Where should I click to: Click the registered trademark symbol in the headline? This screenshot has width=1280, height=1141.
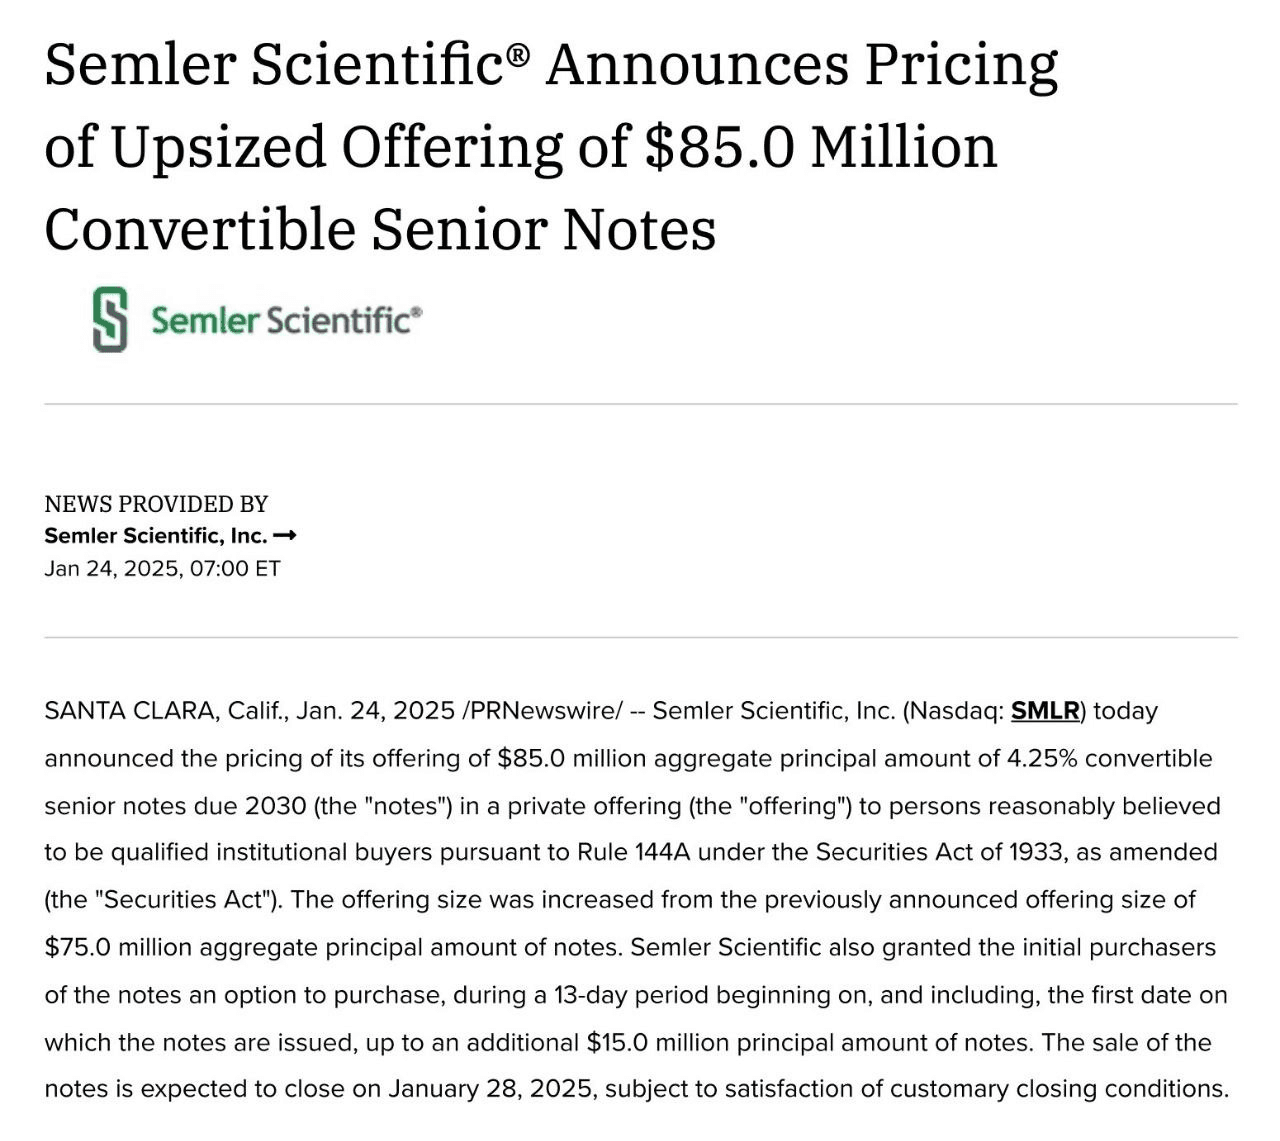coord(517,56)
